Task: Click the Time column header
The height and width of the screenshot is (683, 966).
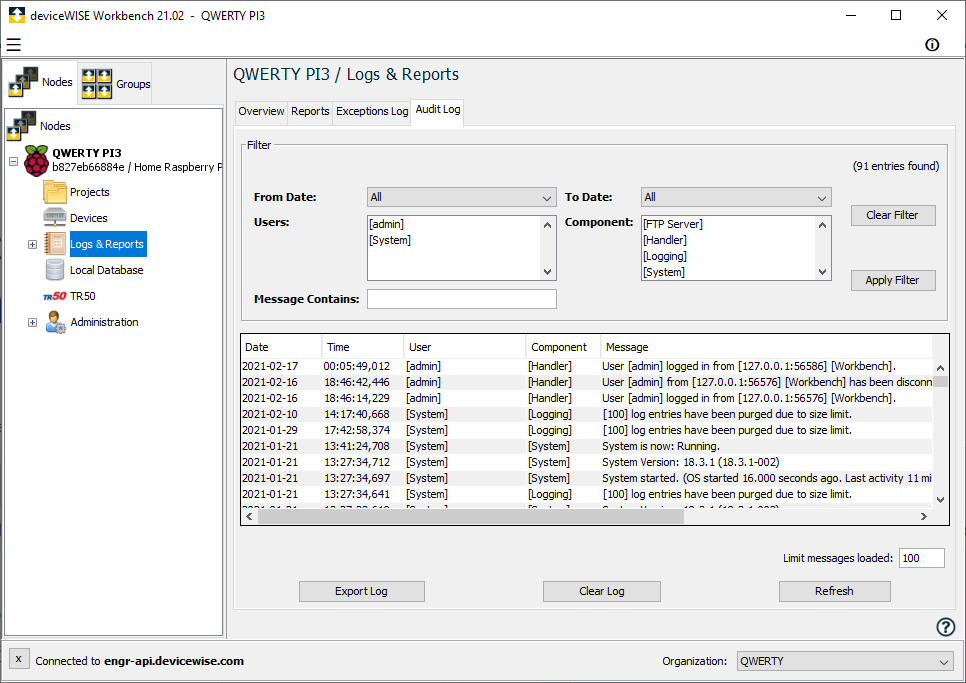Action: [363, 347]
